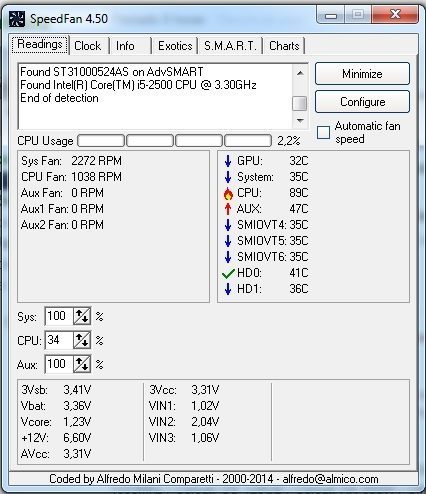Open the Charts tab
Viewport: 426px width, 494px height.
point(284,46)
